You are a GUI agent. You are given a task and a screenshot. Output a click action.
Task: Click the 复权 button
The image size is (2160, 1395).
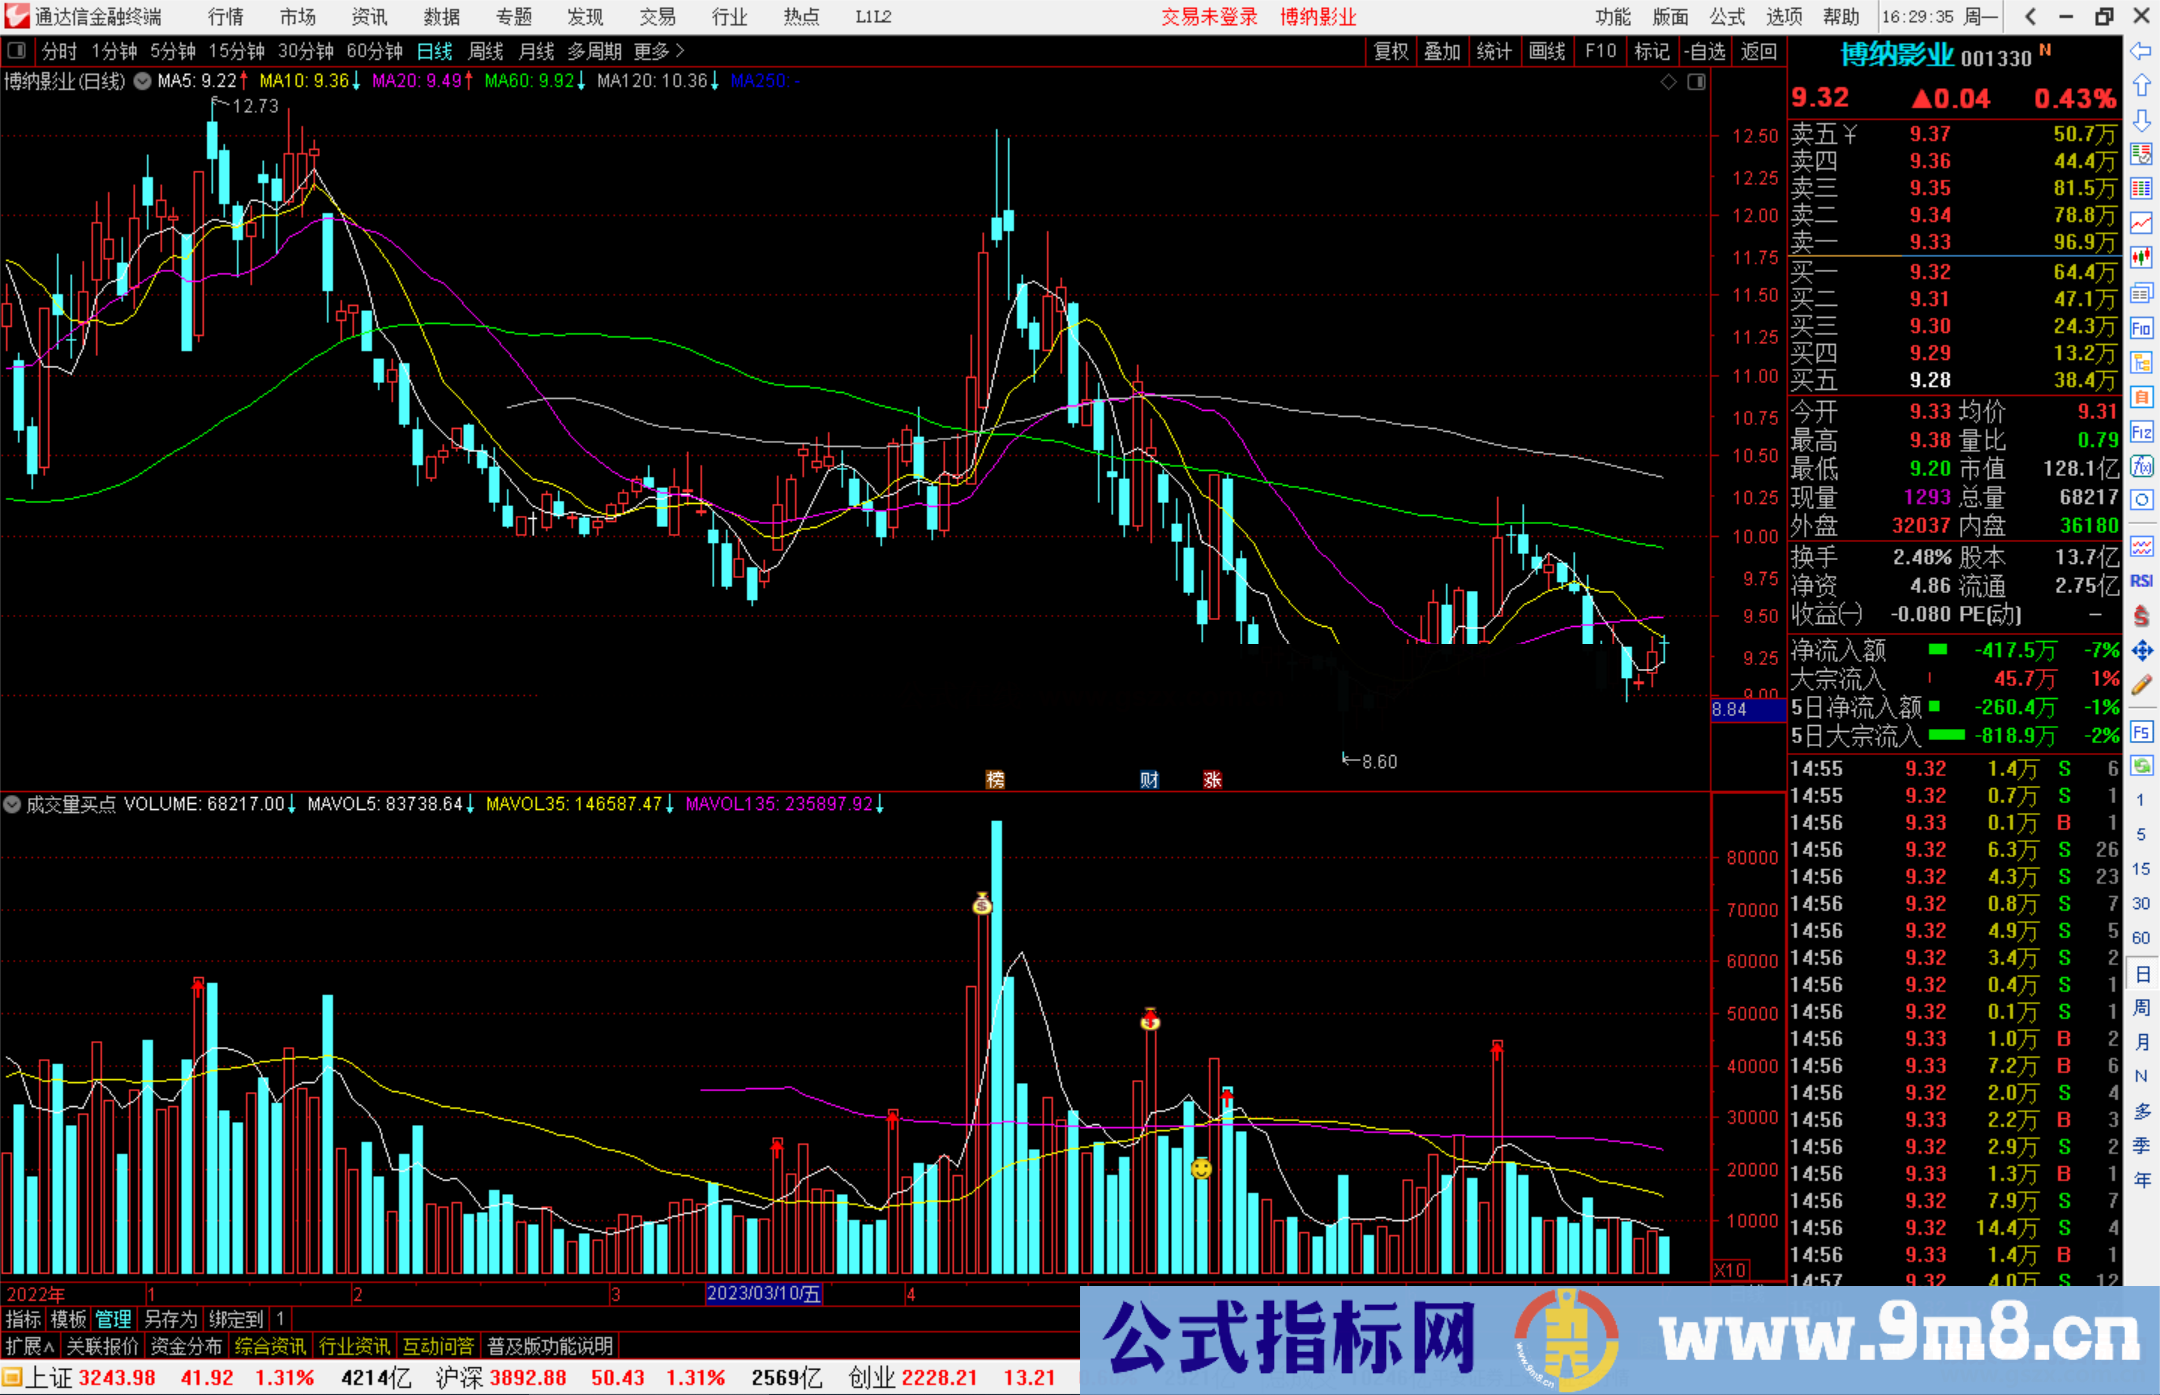[1390, 51]
